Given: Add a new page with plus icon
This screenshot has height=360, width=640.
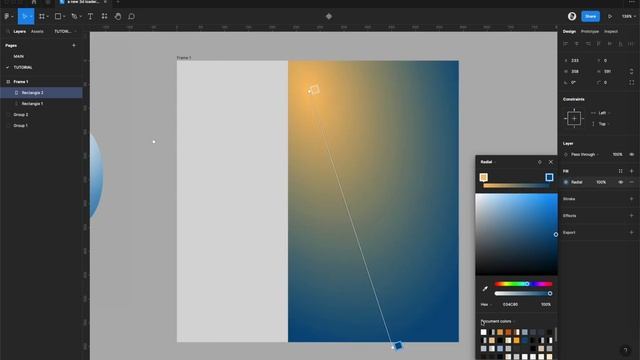Looking at the screenshot, I should (74, 45).
